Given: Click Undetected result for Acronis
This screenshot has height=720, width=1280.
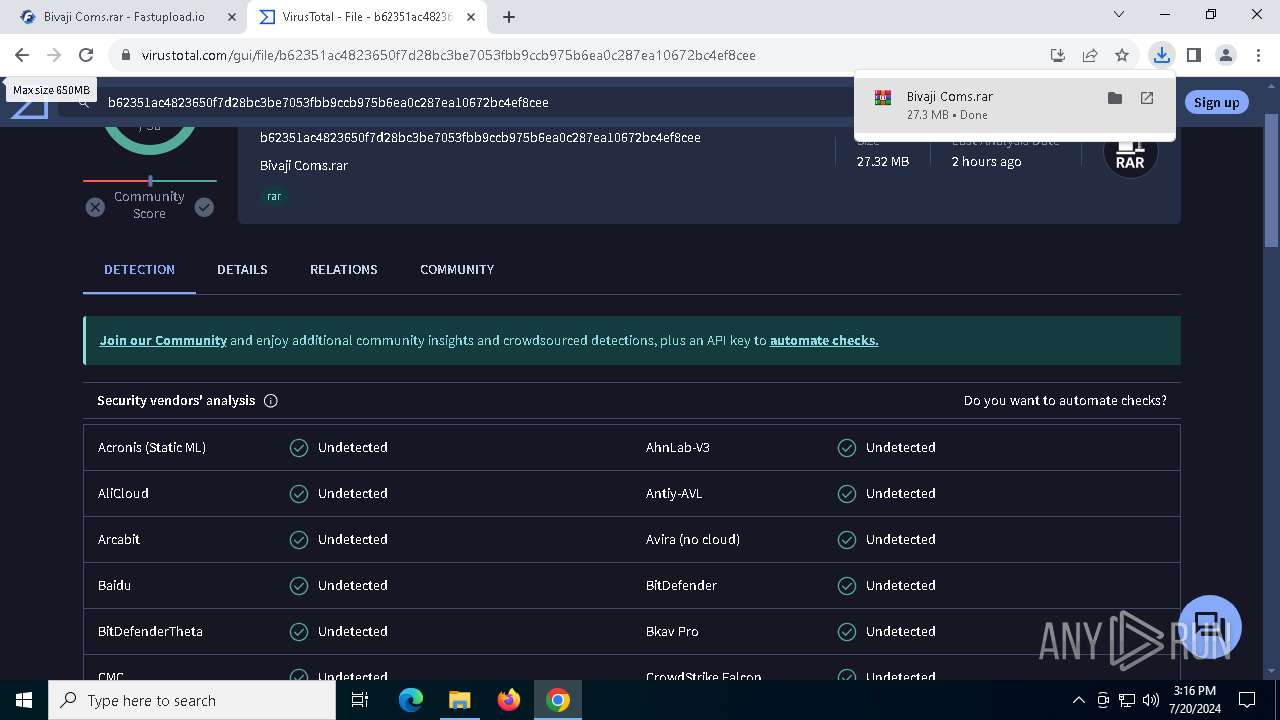Looking at the screenshot, I should coord(352,447).
